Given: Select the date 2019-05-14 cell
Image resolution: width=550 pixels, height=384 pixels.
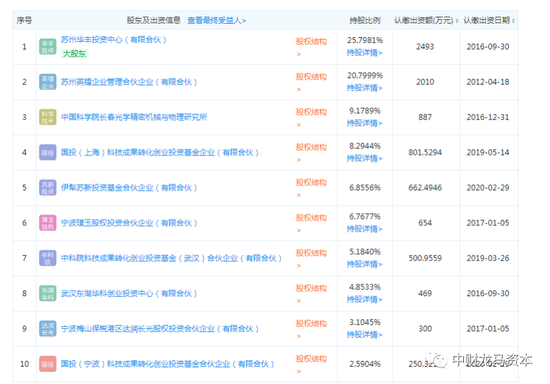Looking at the screenshot, I should click(488, 153).
